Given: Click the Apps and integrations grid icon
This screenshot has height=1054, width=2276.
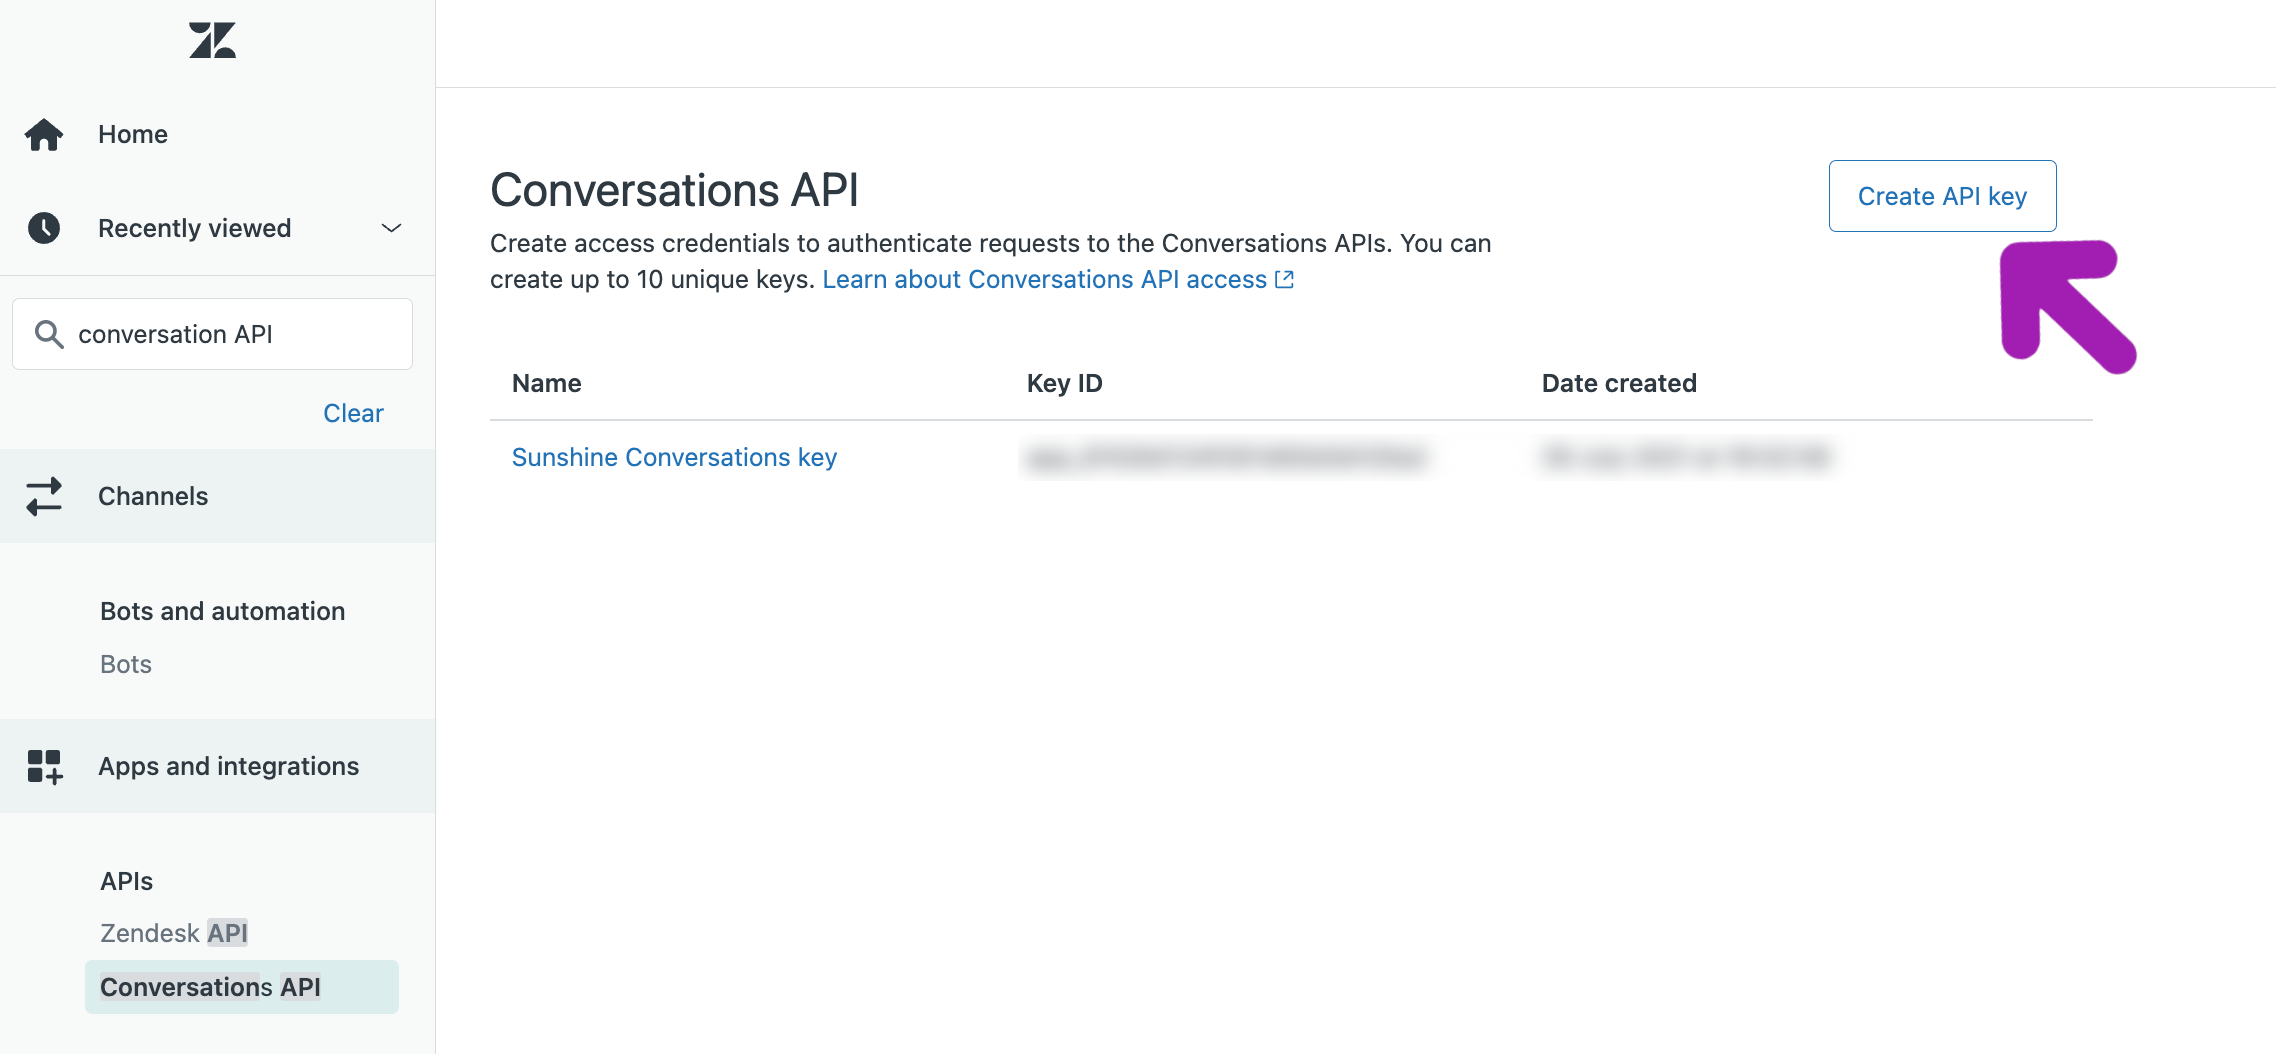Looking at the screenshot, I should pos(44,766).
